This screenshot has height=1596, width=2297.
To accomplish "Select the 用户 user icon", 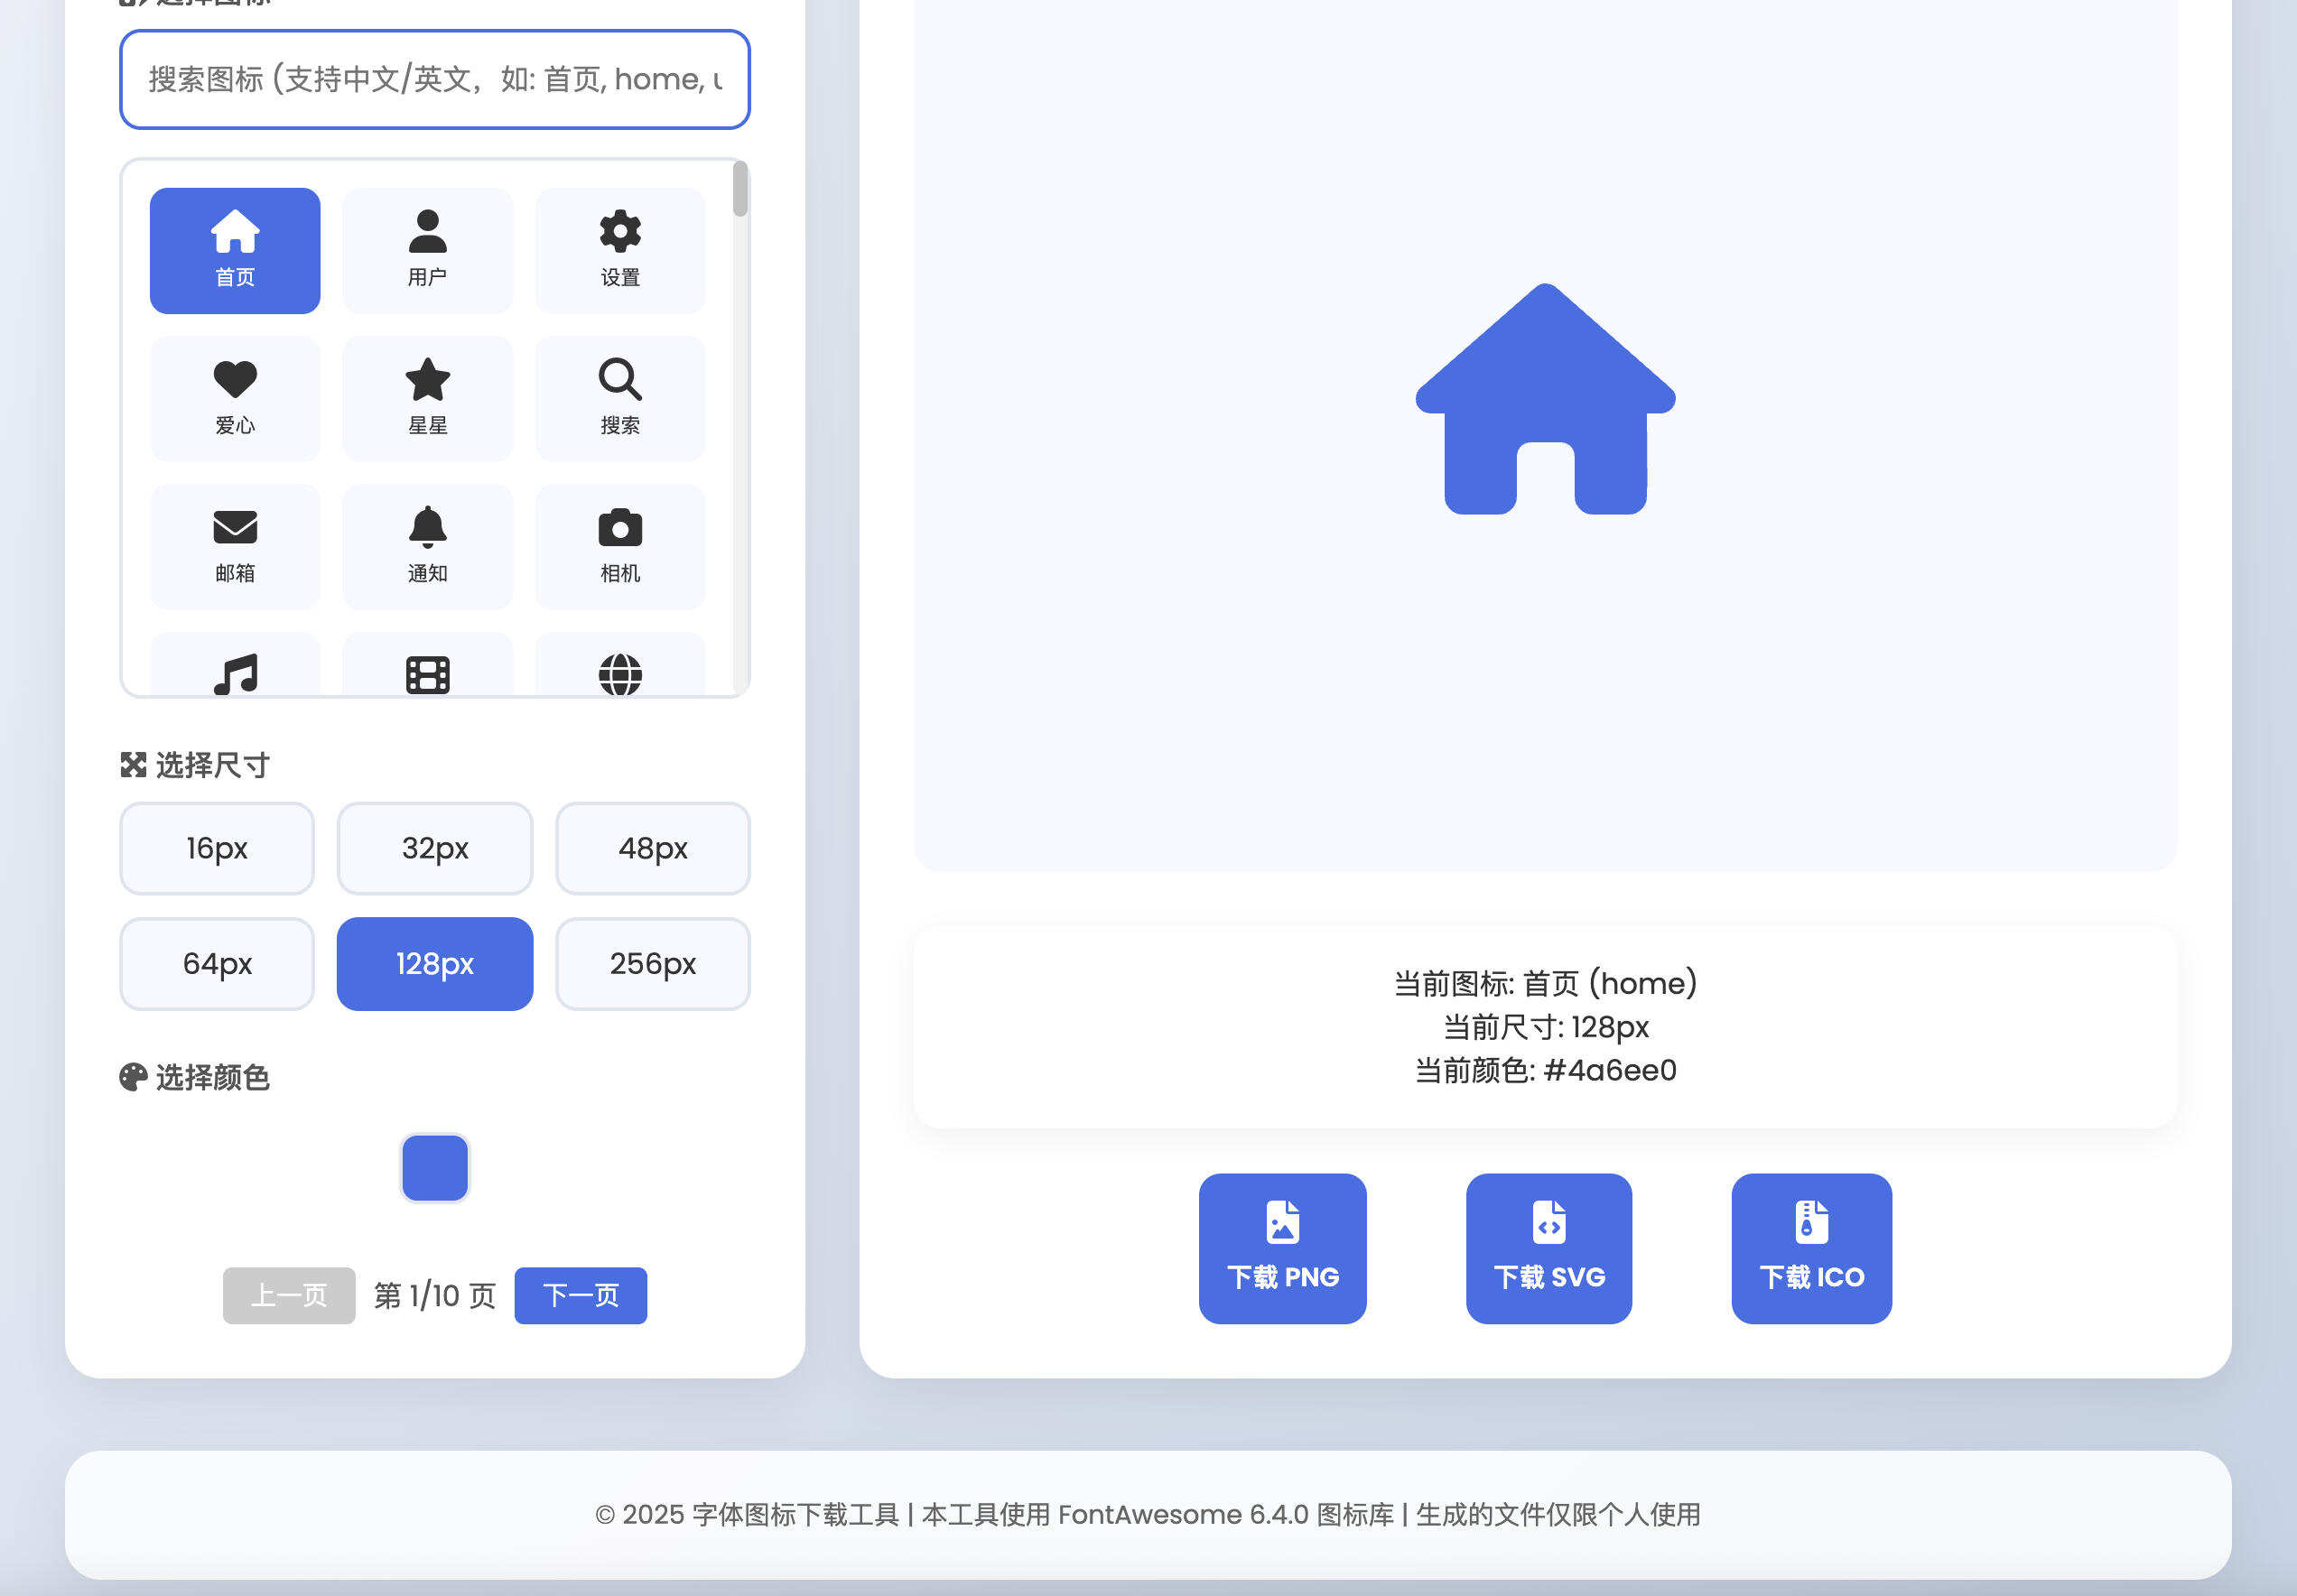I will pos(428,249).
